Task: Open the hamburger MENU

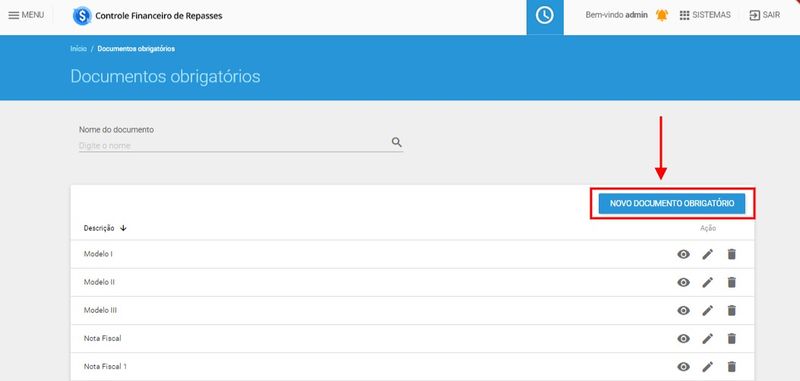Action: pos(26,15)
